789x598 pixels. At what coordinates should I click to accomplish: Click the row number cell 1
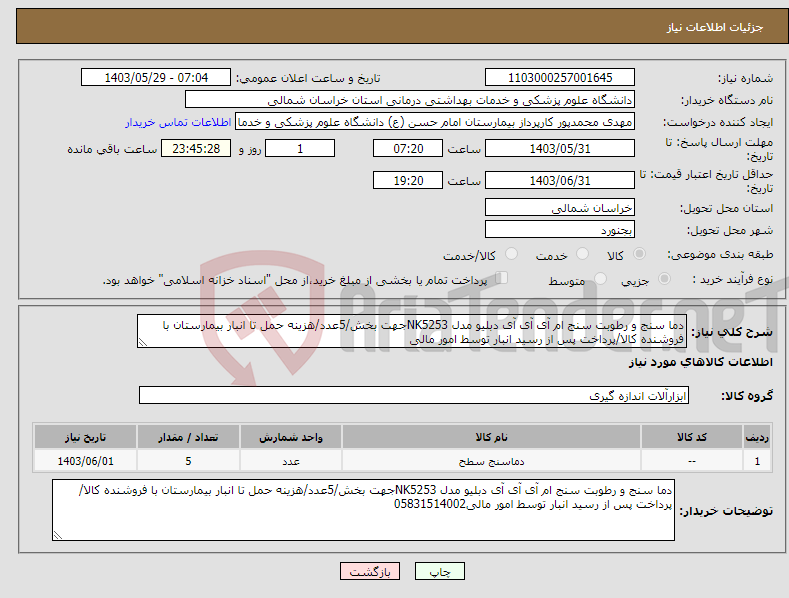pos(757,461)
